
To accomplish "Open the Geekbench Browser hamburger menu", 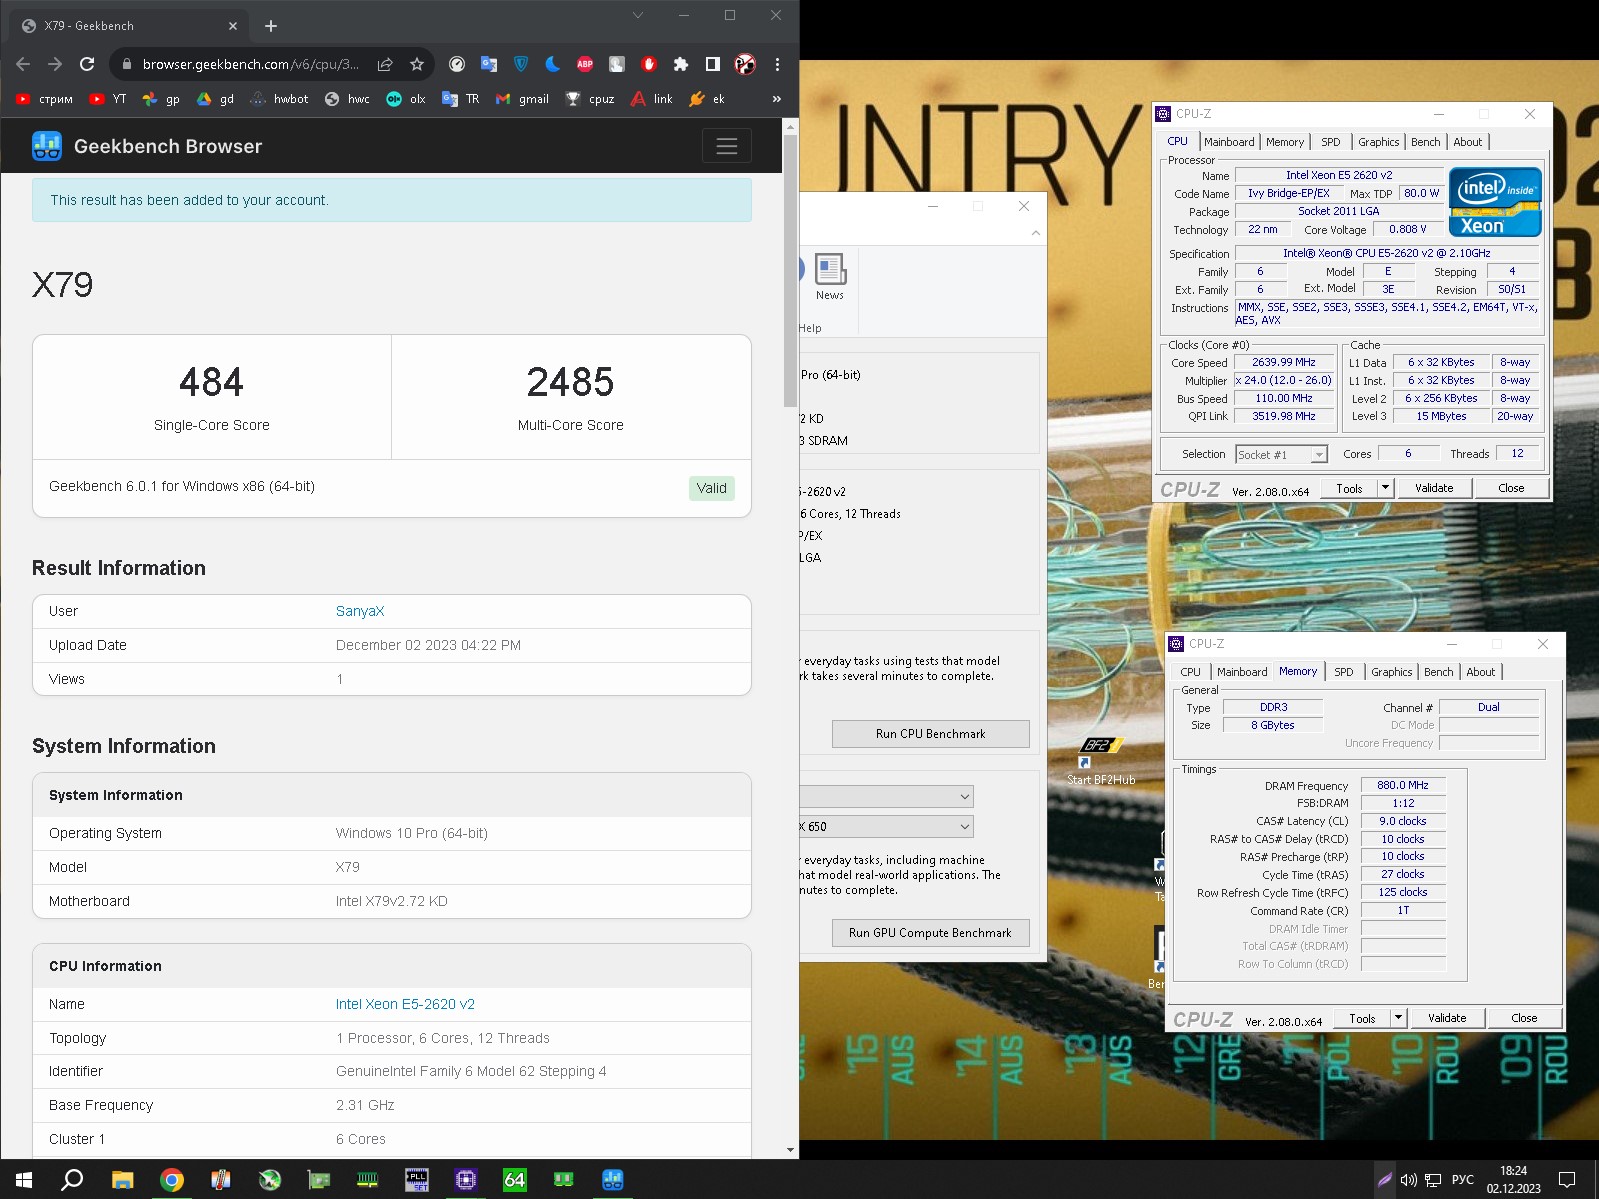I will (x=727, y=146).
